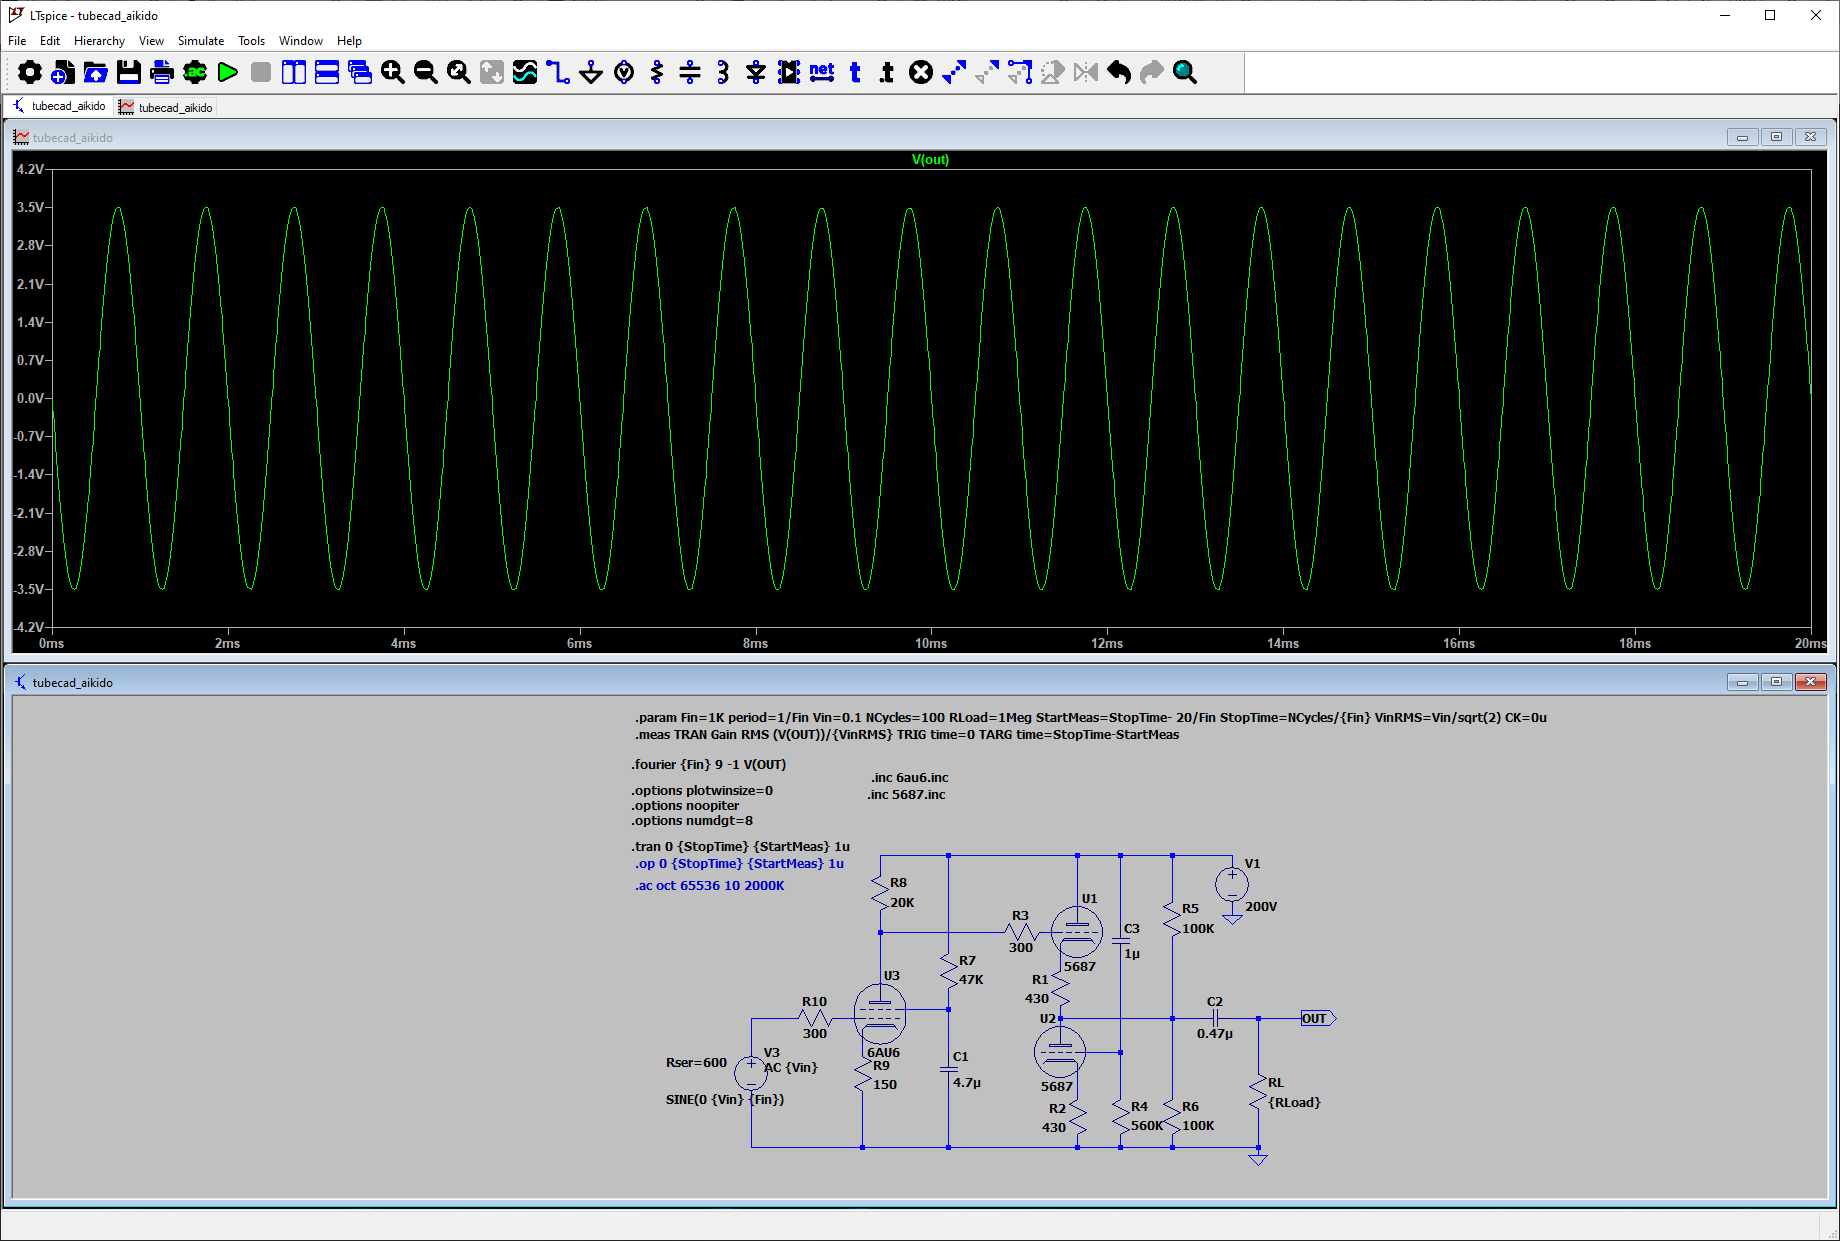The image size is (1840, 1241).
Task: Open the File menu
Action: [x=17, y=41]
